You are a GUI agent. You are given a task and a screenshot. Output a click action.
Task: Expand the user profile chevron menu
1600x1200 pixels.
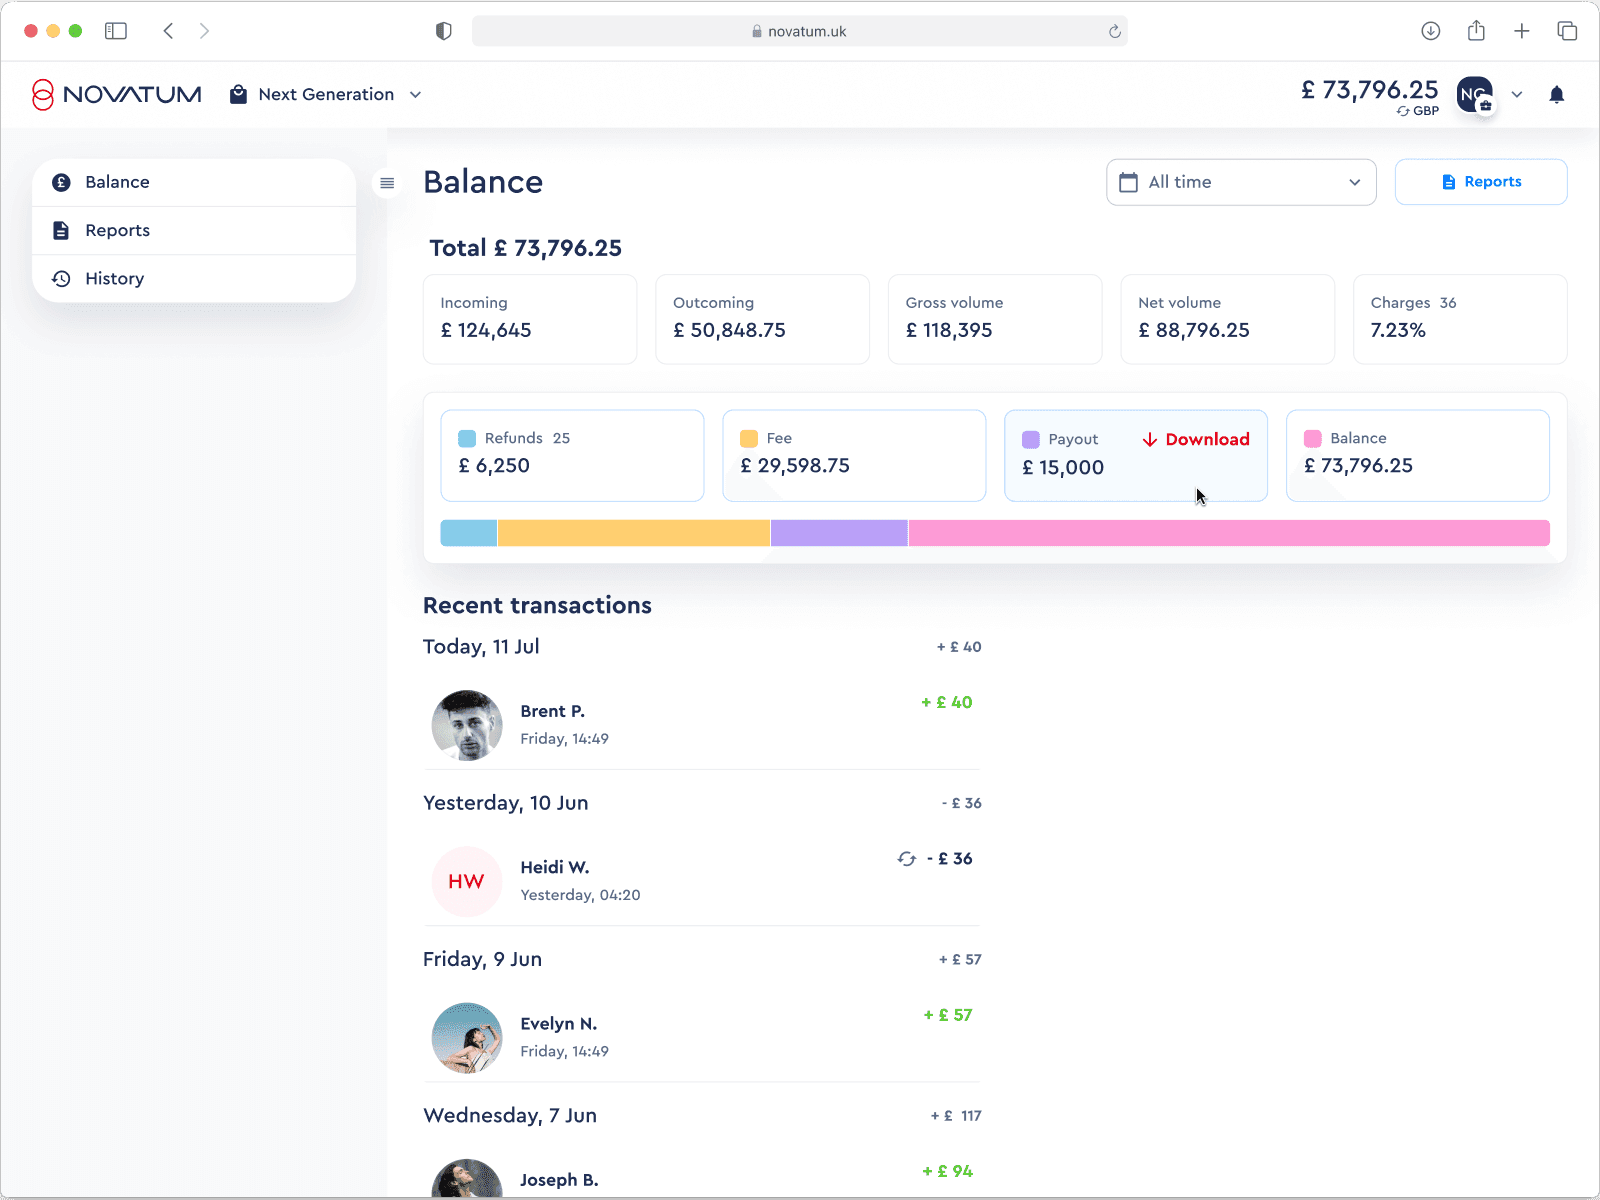[x=1517, y=95]
